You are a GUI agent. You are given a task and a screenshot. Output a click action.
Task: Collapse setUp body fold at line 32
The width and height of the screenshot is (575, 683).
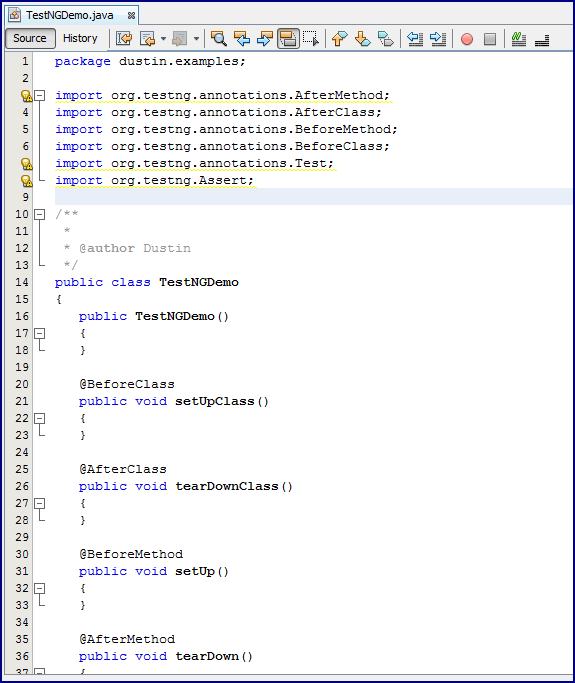(40, 588)
